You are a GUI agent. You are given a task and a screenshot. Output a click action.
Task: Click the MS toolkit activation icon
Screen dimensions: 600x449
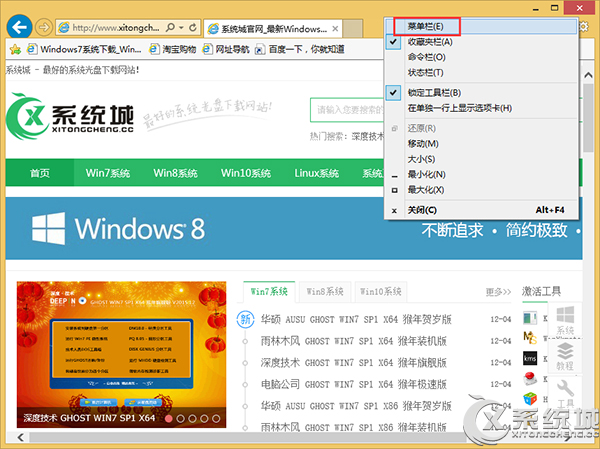[x=530, y=338]
